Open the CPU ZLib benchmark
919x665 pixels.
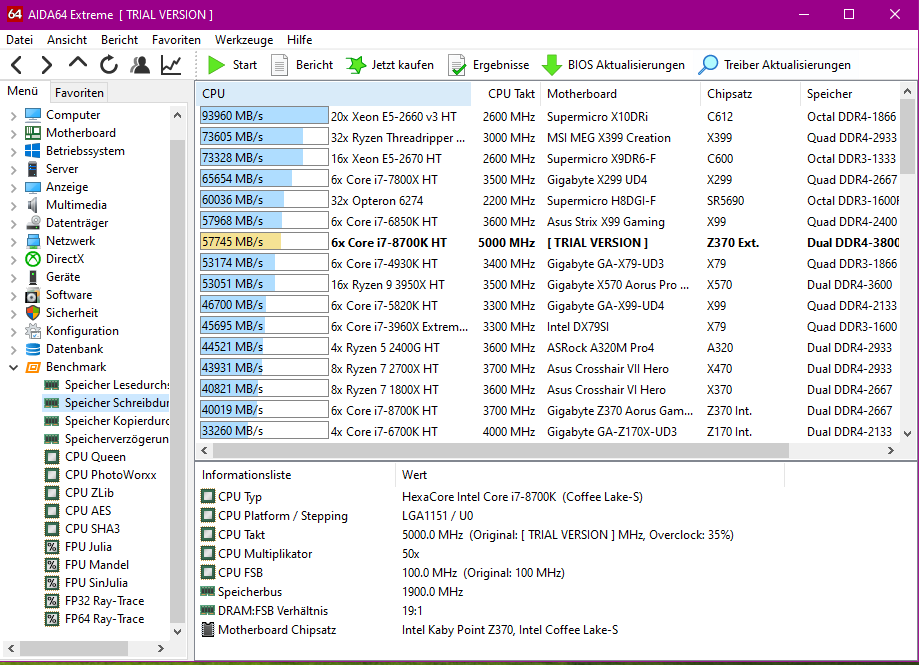point(80,493)
